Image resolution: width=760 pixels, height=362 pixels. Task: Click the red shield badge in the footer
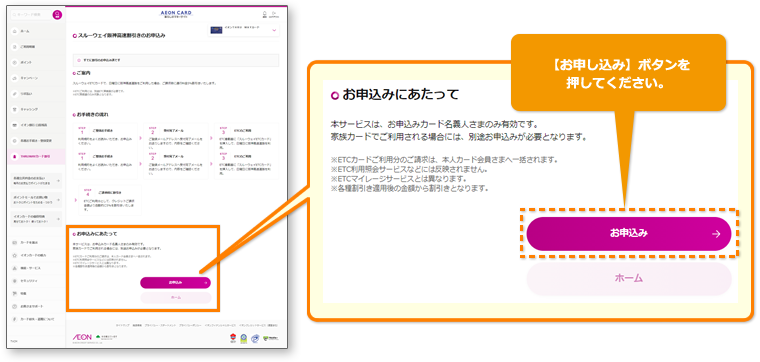coord(233,337)
